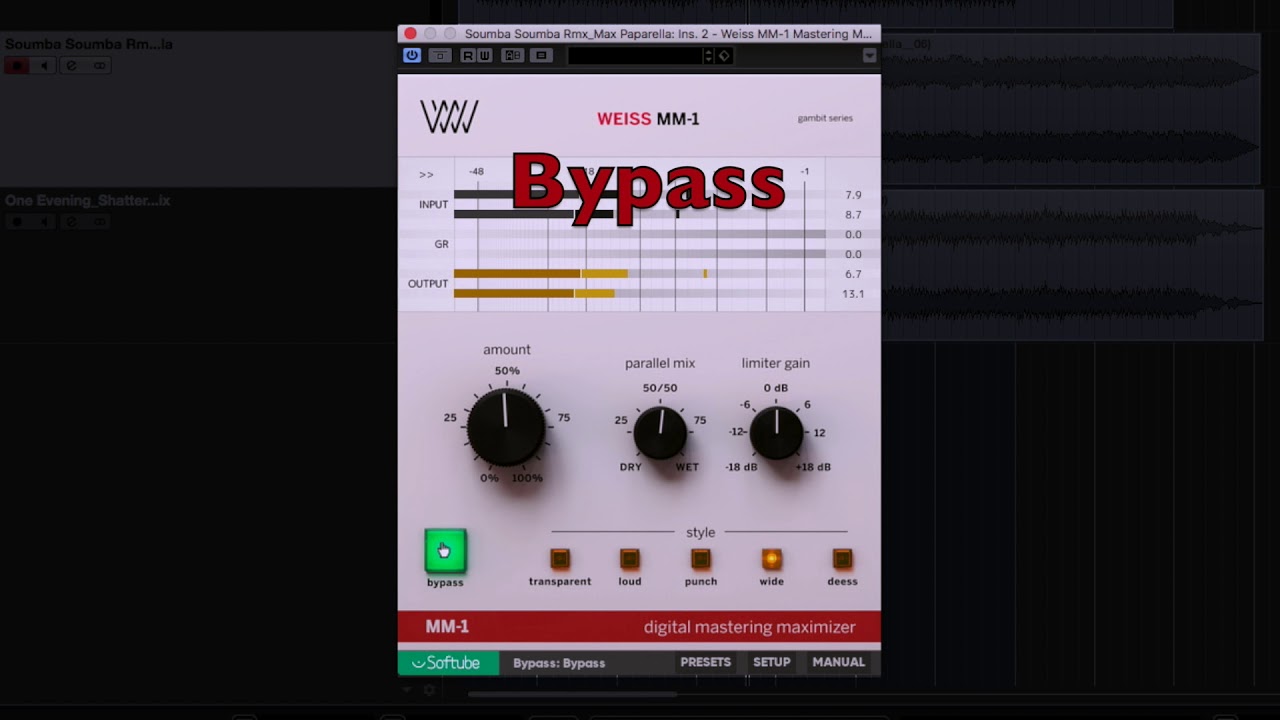Click the Weiss waveform logo

tap(449, 117)
